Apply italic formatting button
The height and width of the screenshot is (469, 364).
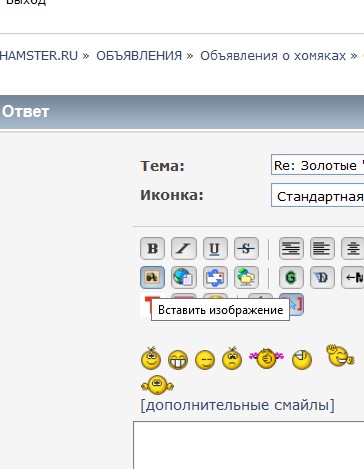pyautogui.click(x=184, y=248)
